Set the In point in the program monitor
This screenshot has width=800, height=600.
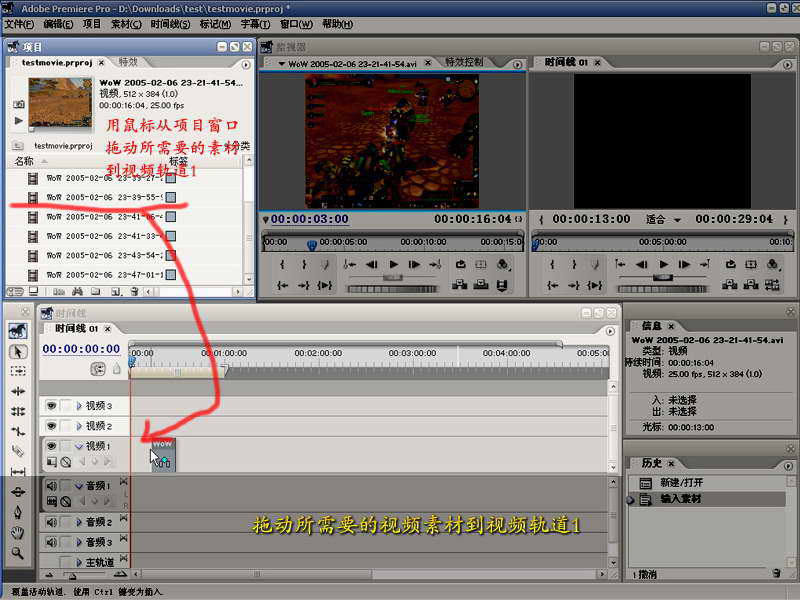click(x=552, y=264)
